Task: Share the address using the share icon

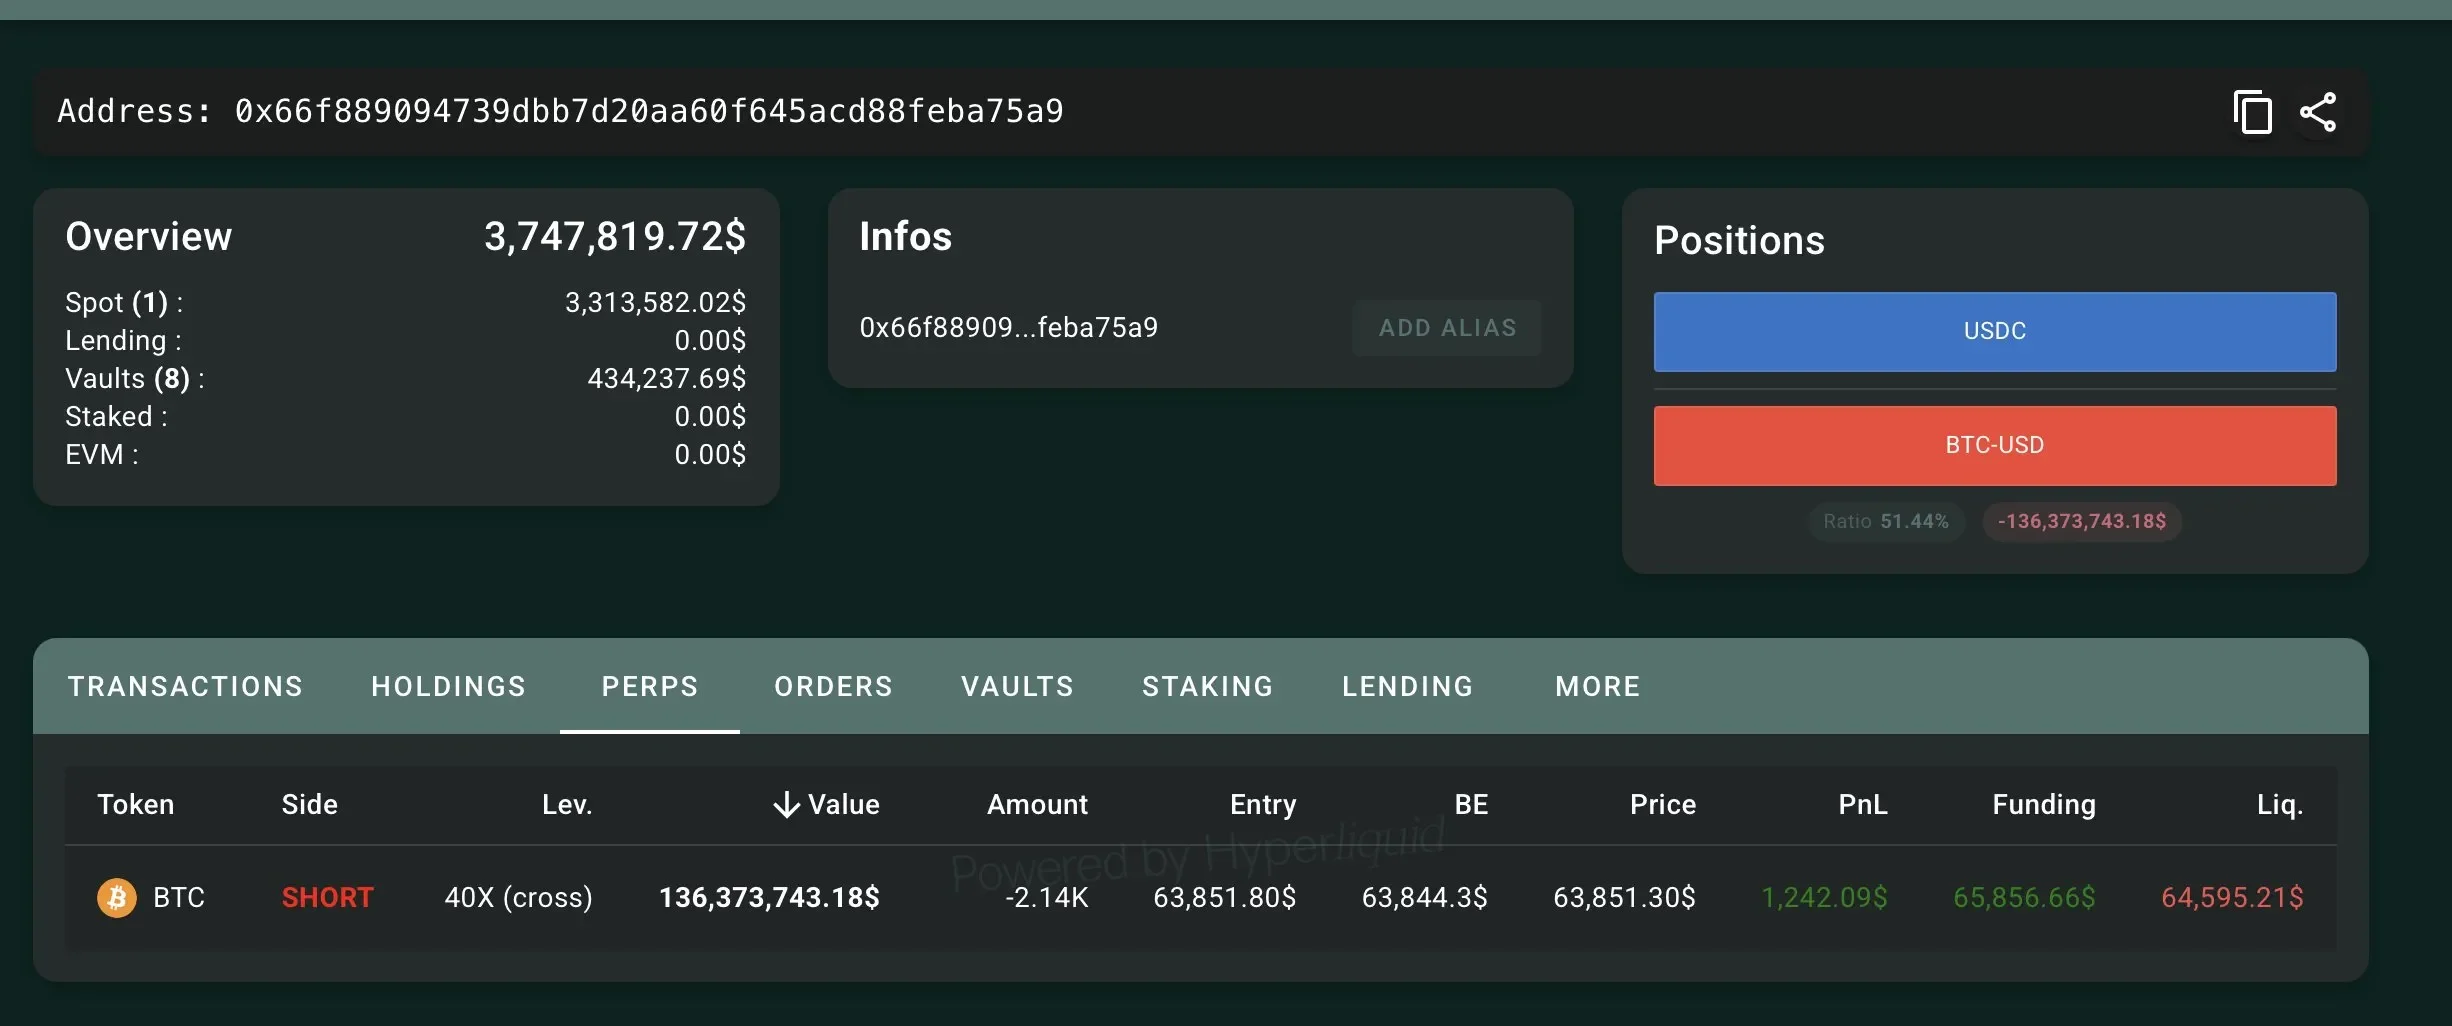Action: coord(2318,112)
